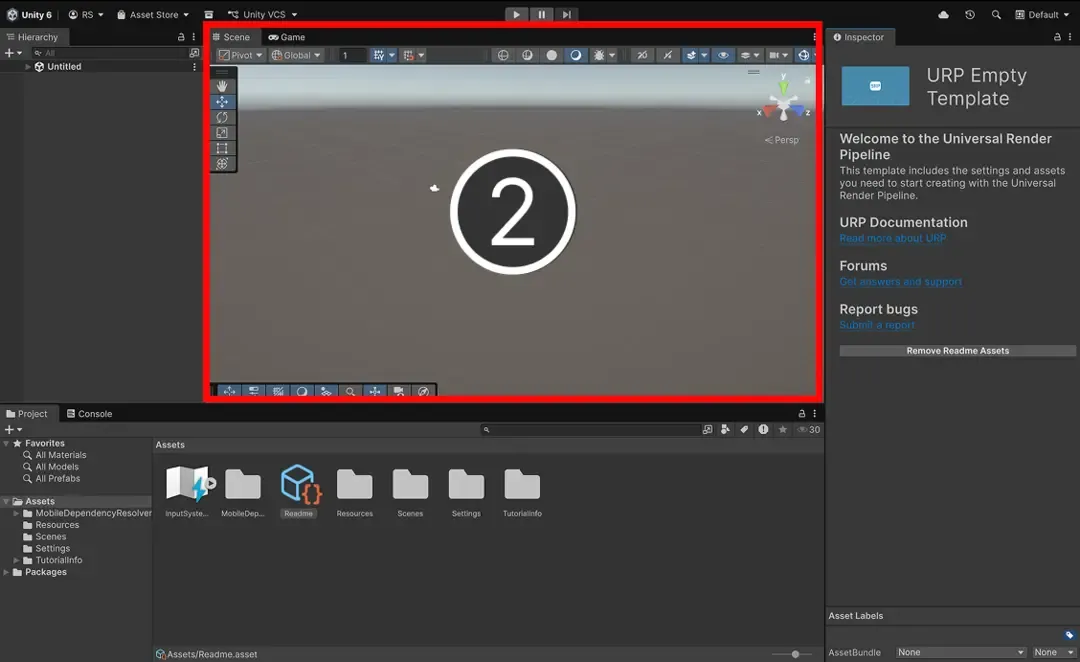Select the Scale tool in scene toolbar
The width and height of the screenshot is (1080, 662).
[x=222, y=132]
